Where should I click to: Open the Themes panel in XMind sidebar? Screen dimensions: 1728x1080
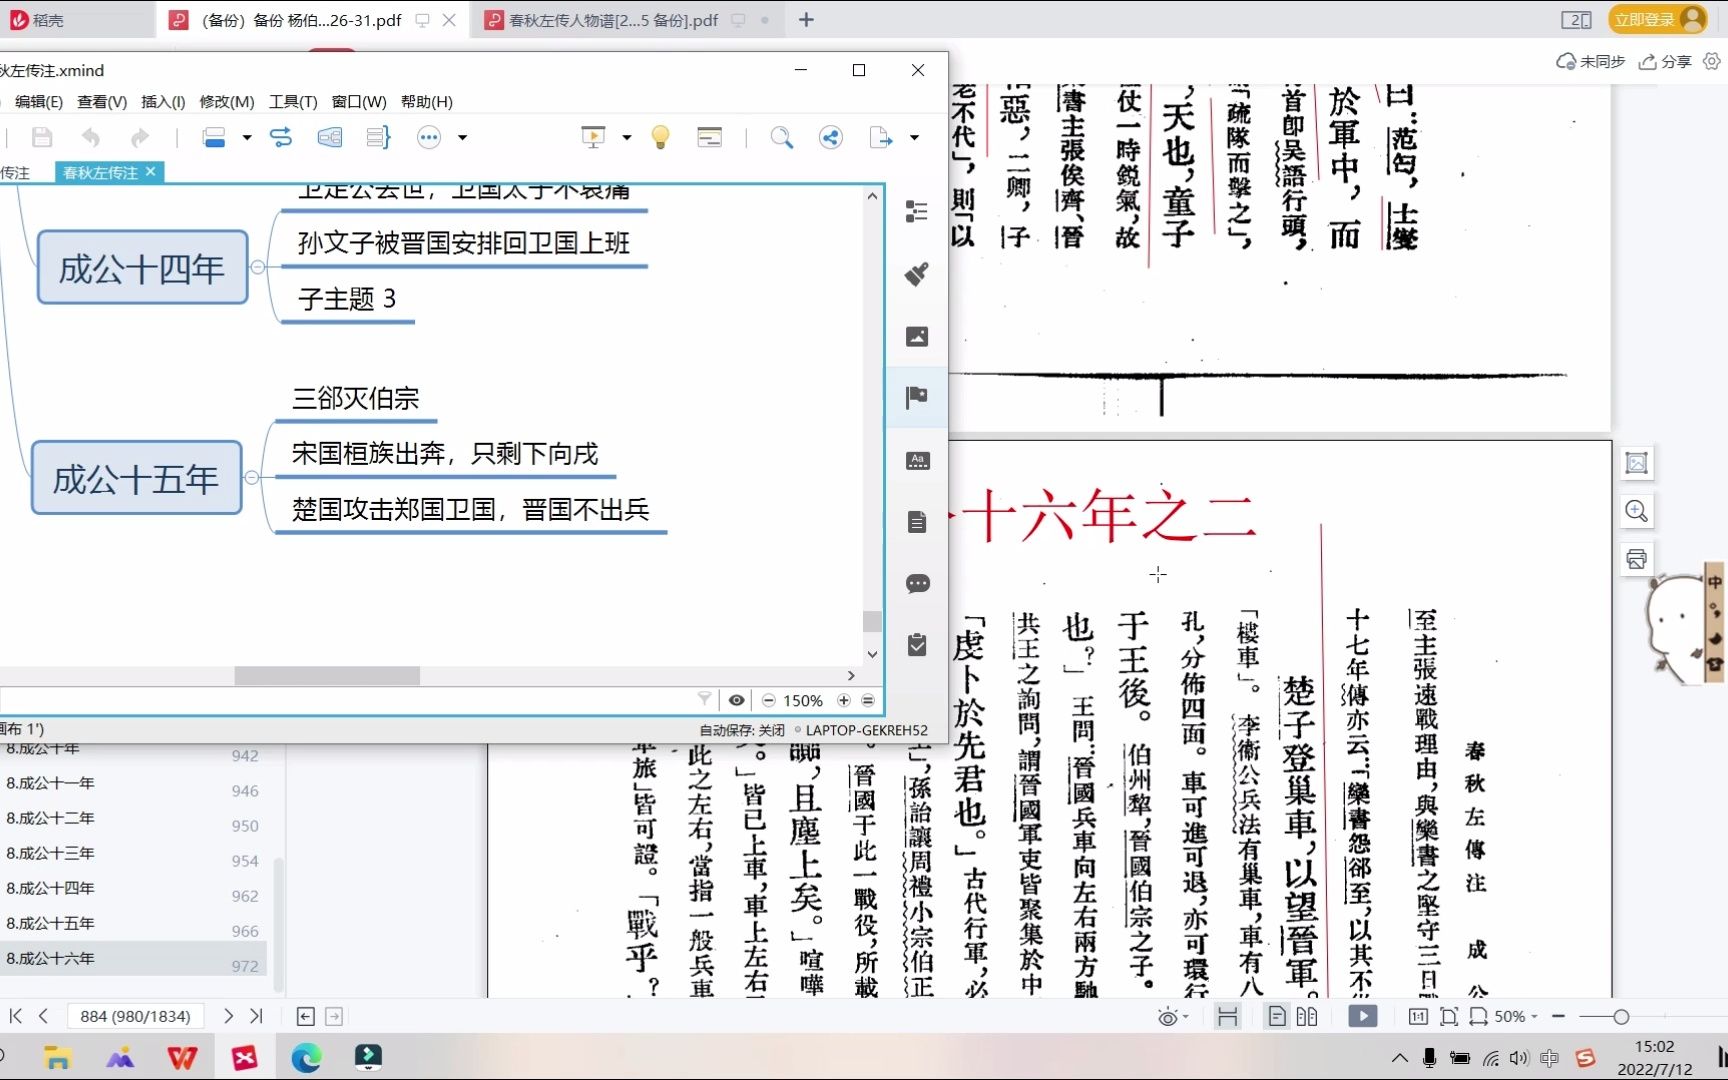point(917,460)
